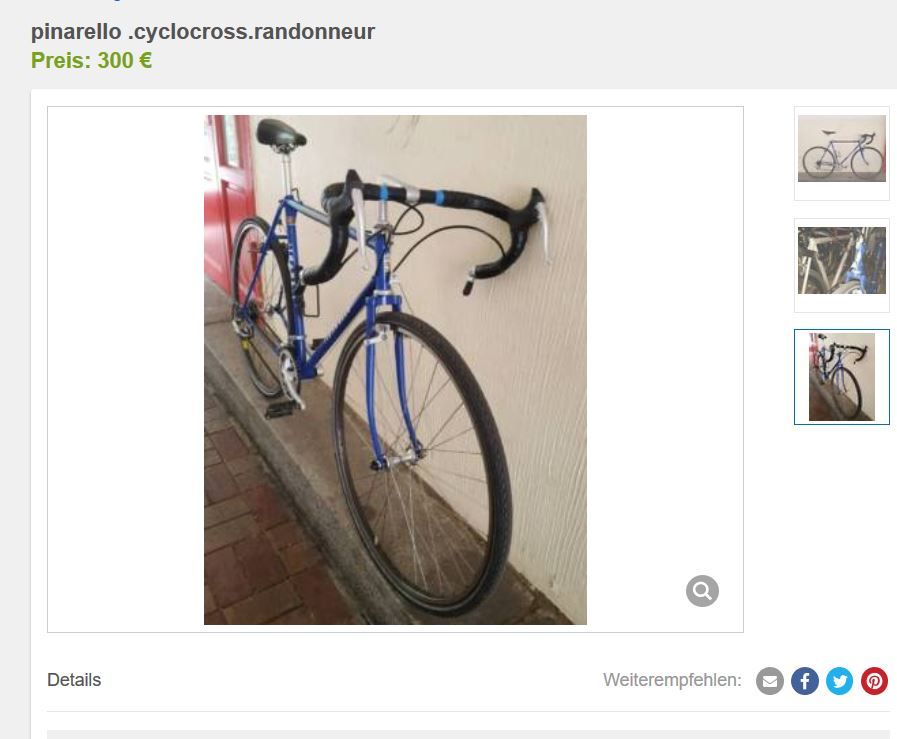Pin the listing on Pinterest
Screen dimensions: 897x739
pos(874,681)
